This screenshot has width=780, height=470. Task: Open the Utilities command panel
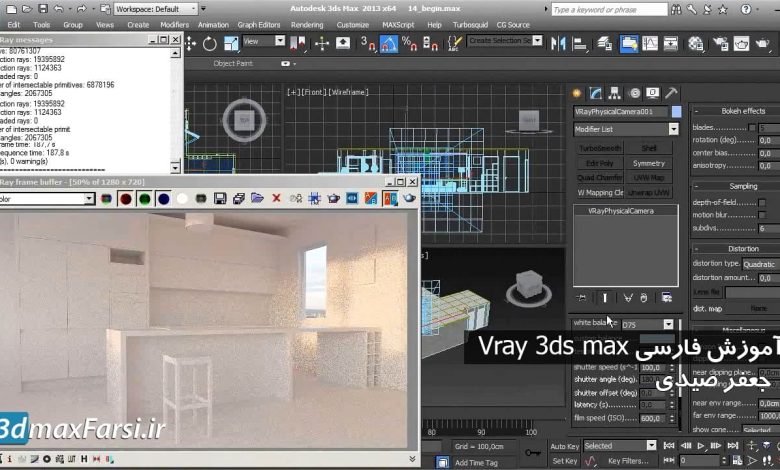tap(671, 93)
